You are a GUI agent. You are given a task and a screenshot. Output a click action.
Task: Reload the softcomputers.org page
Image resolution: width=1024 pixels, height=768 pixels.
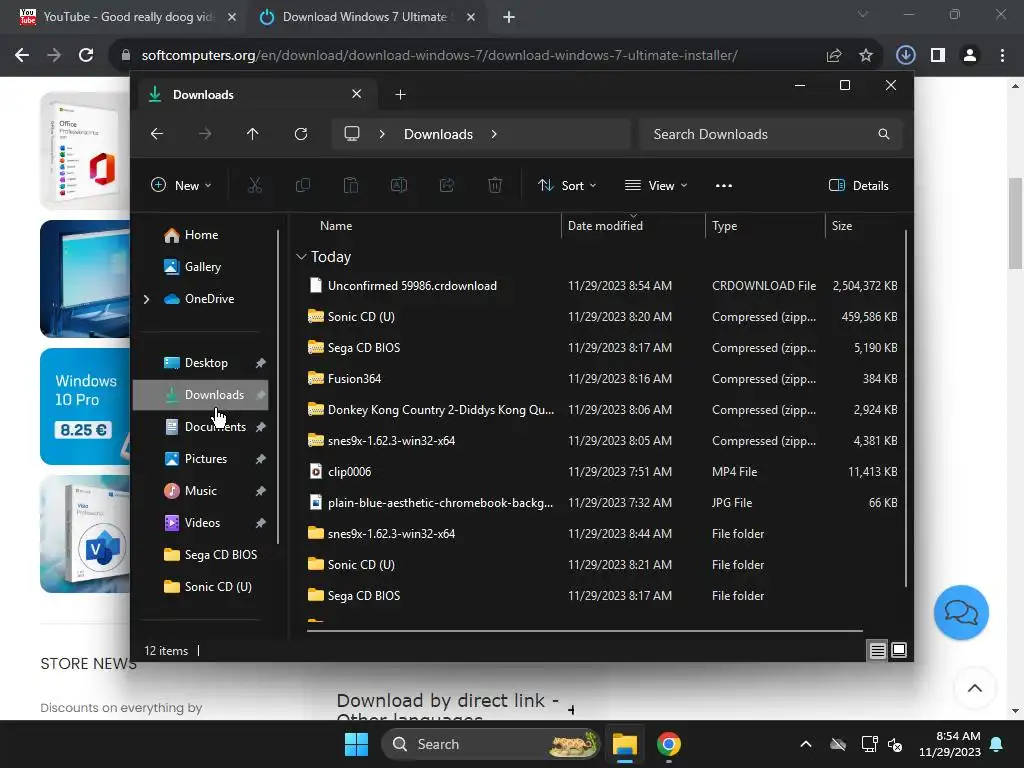[x=86, y=55]
